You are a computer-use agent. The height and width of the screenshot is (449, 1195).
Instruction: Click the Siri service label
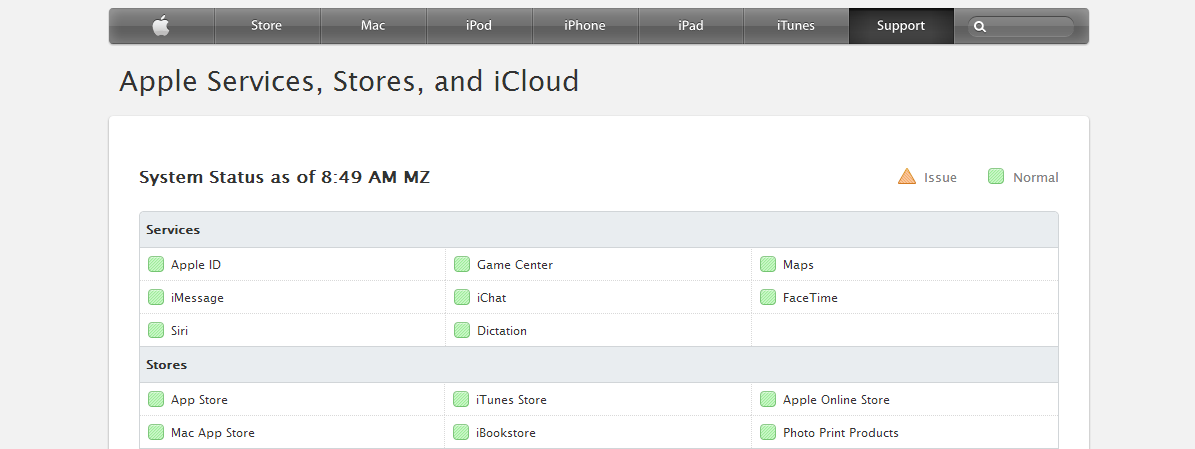coord(180,331)
